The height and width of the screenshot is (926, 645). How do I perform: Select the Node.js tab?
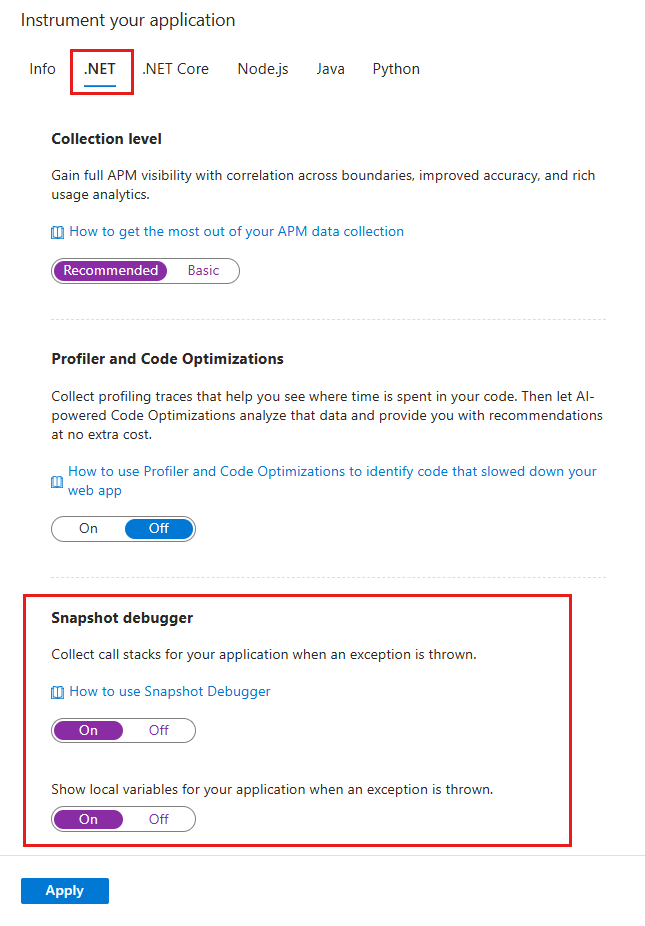[262, 69]
